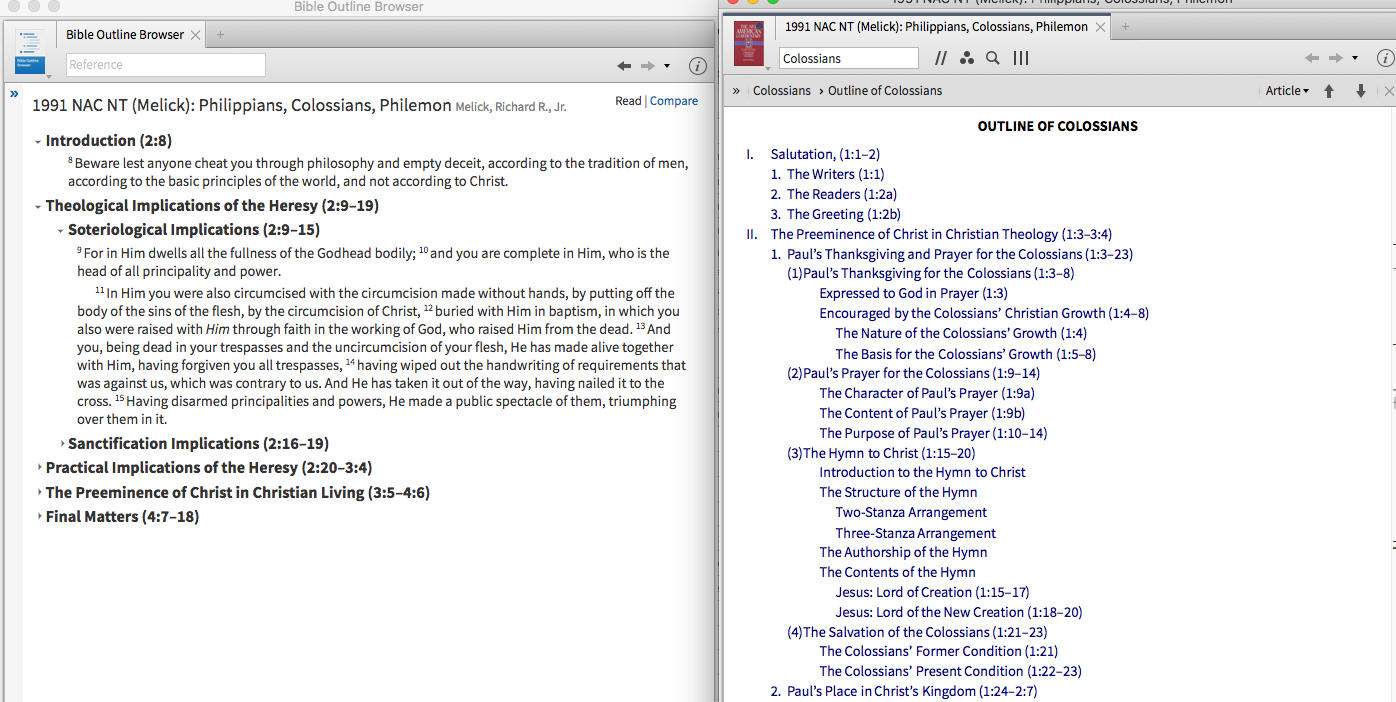Expand Preeminence of Christ in Christian Living
Image resolution: width=1396 pixels, height=702 pixels.
(39, 493)
